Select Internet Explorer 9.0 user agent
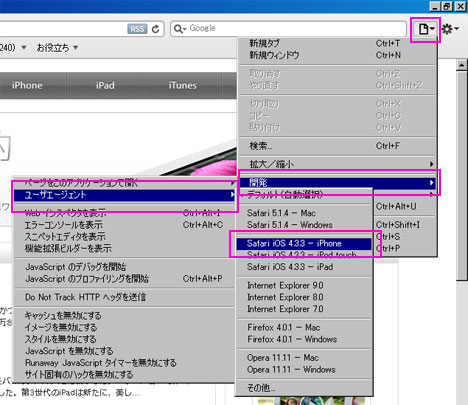The image size is (468, 405). [x=304, y=286]
